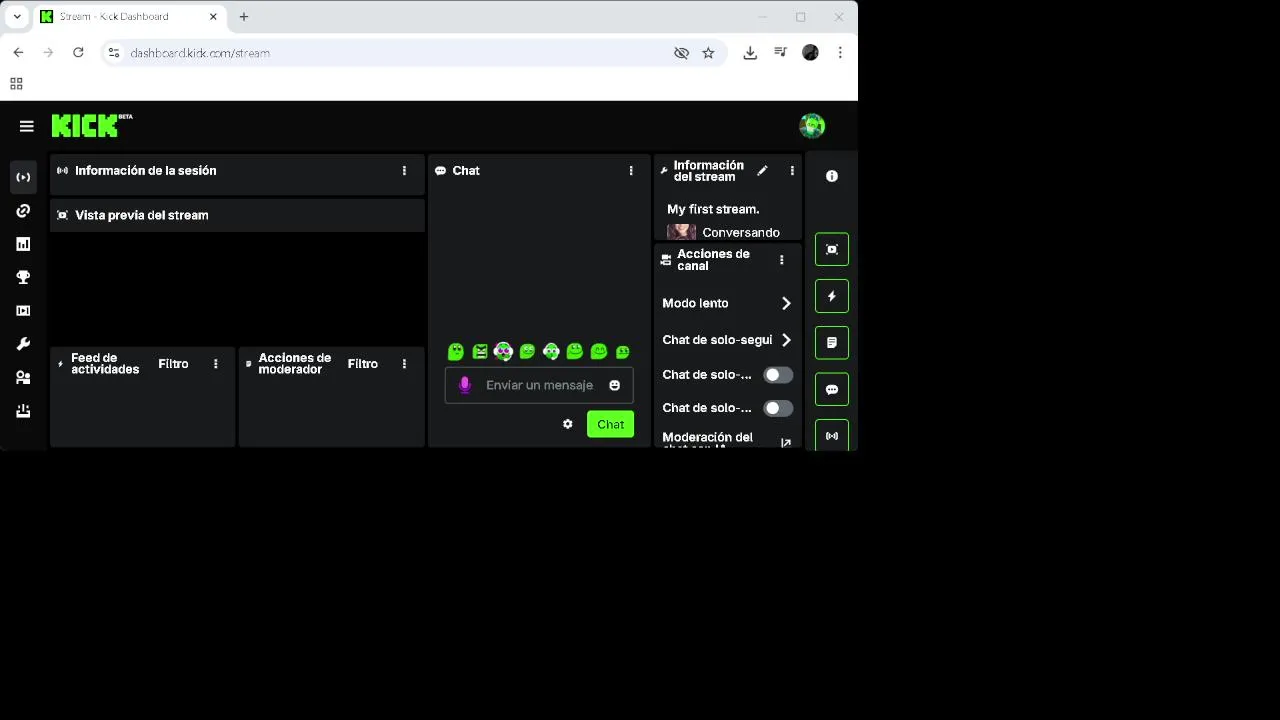This screenshot has height=720, width=1280.
Task: Select the Stream broadcast icon in the sidebar
Action: (23, 177)
